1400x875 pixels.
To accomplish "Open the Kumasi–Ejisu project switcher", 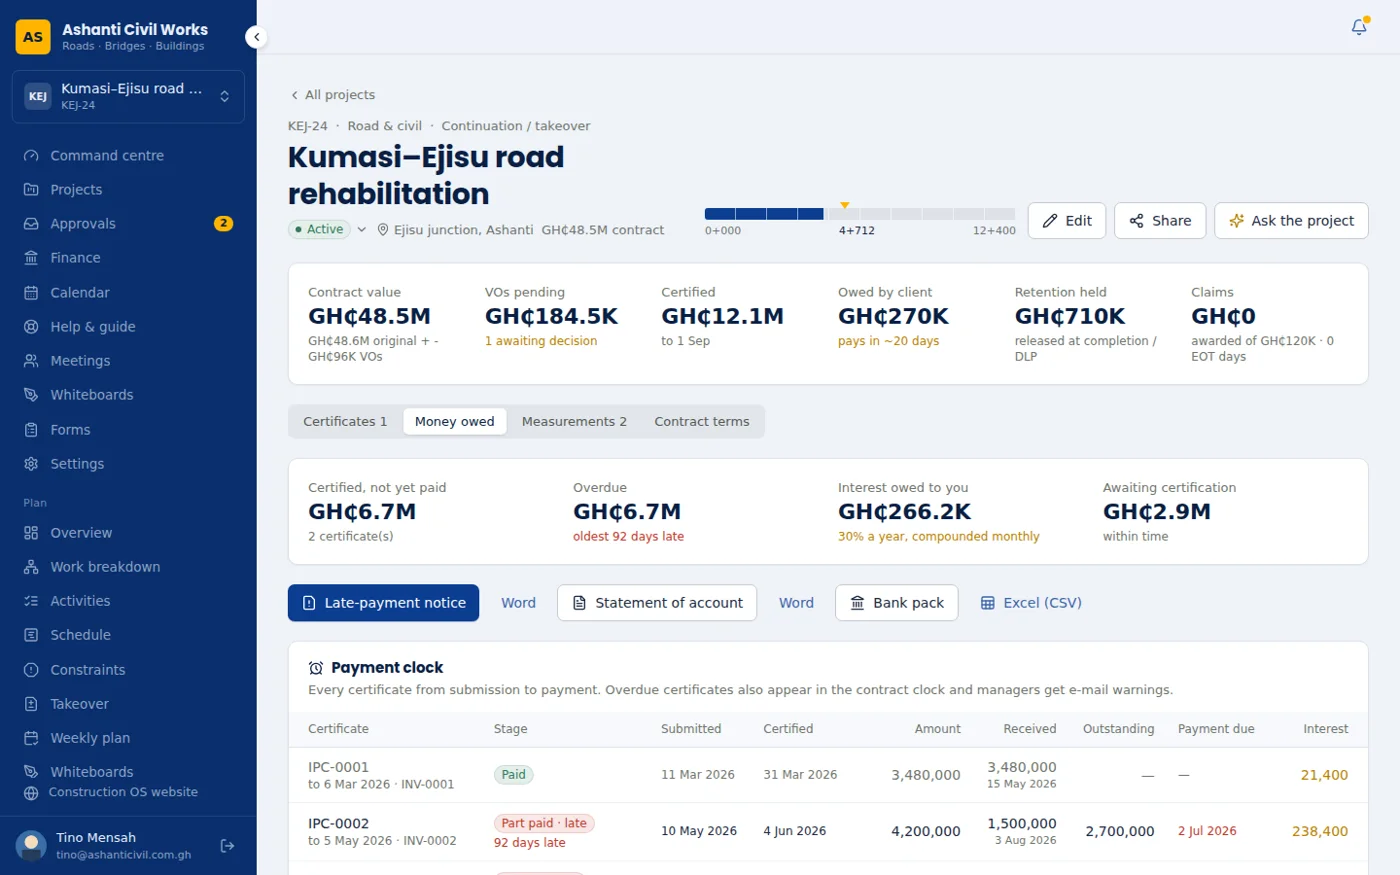I will tap(128, 97).
